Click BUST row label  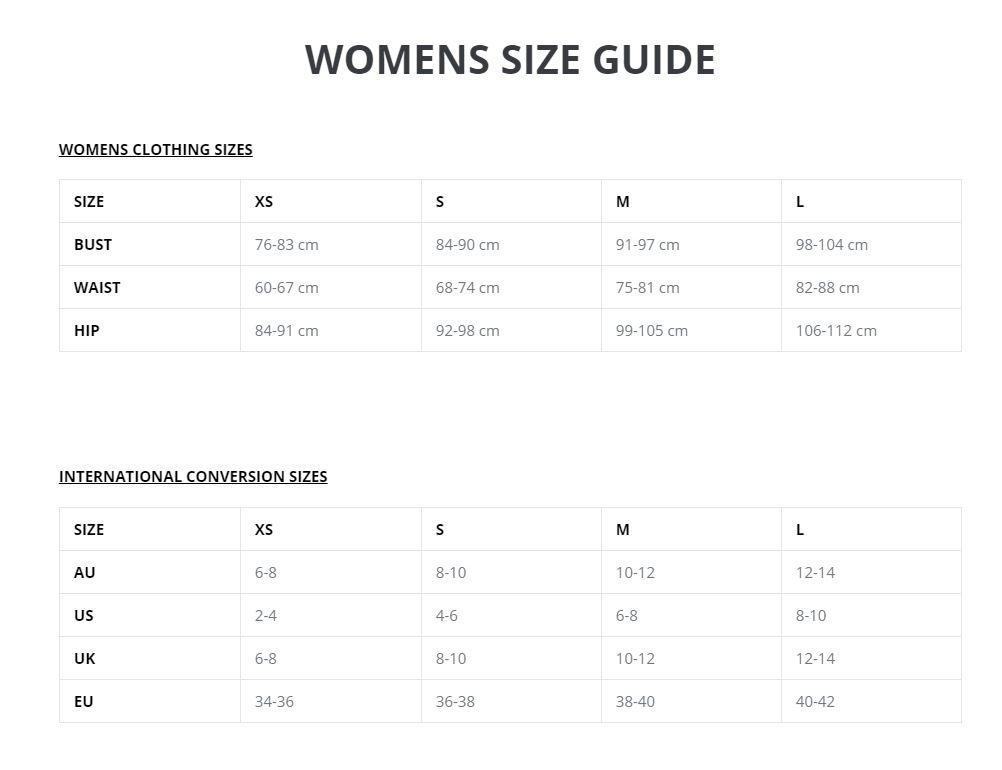click(93, 244)
